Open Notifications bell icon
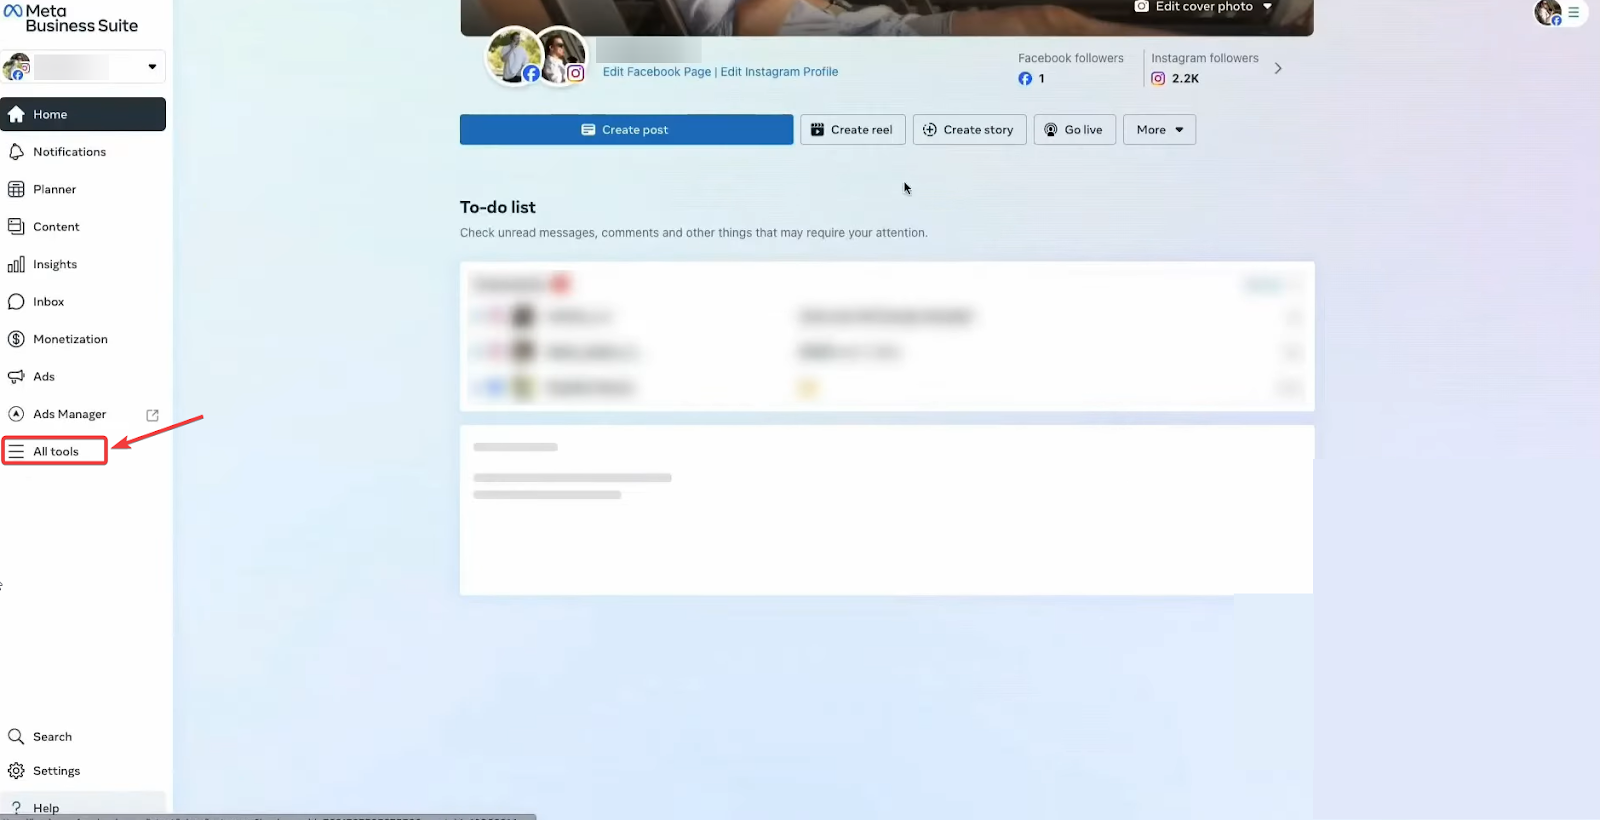 (16, 152)
